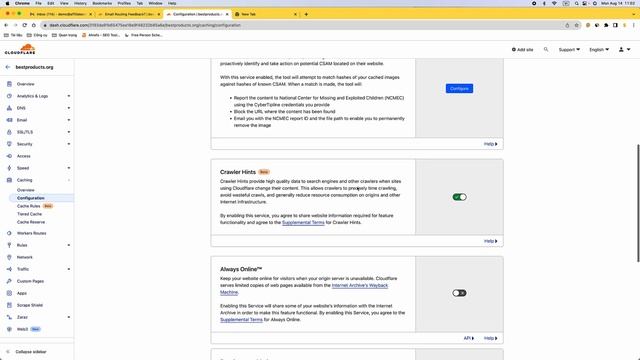The height and width of the screenshot is (360, 640).
Task: Reload the page in Chrome
Action: (24, 25)
